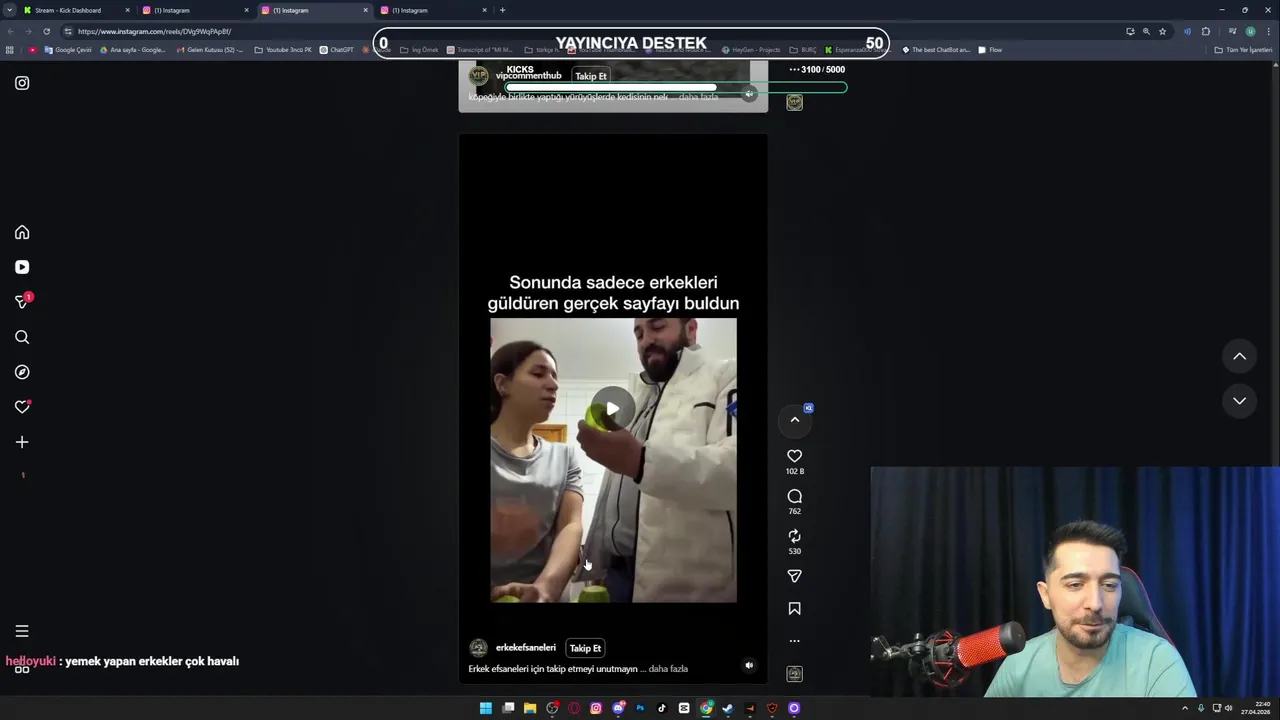1280x720 pixels.
Task: Show hidden system tray icons
Action: pyautogui.click(x=1185, y=708)
